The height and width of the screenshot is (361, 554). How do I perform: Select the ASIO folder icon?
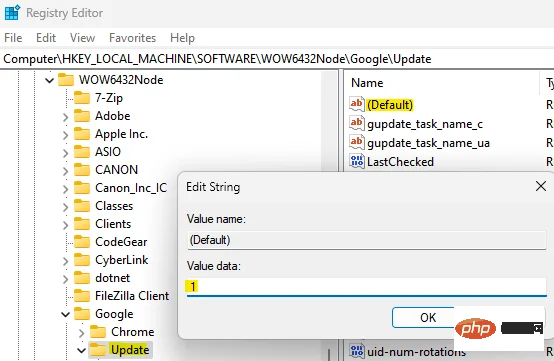[82, 152]
